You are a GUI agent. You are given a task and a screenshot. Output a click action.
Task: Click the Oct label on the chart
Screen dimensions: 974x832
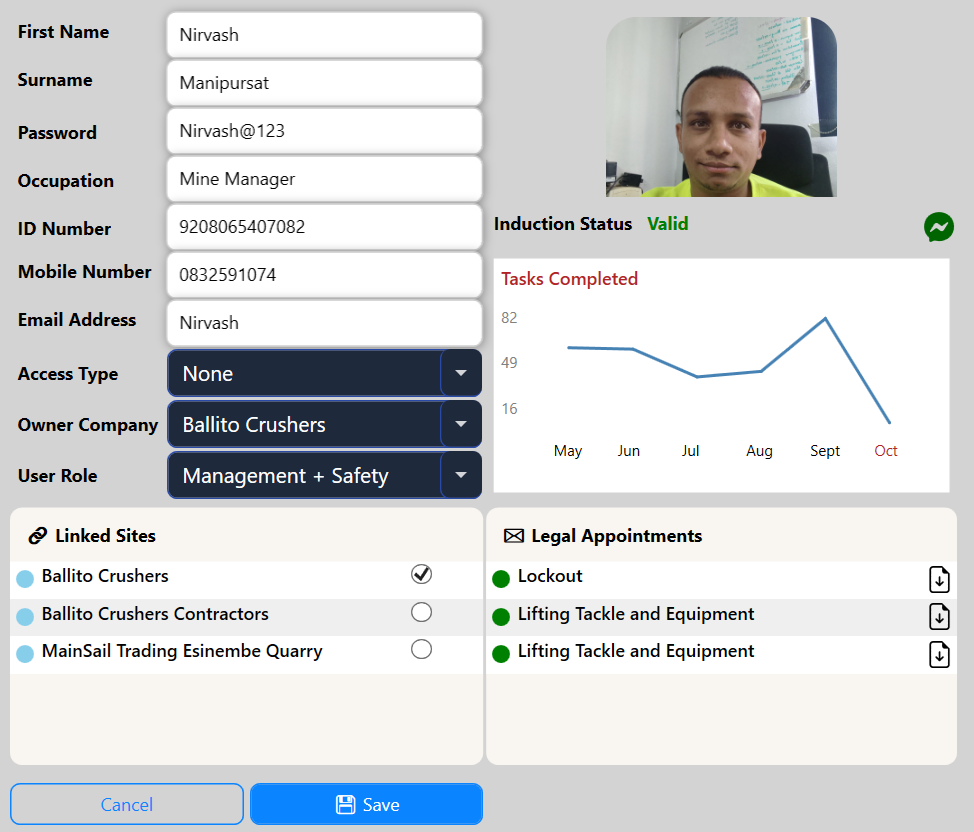coord(886,450)
